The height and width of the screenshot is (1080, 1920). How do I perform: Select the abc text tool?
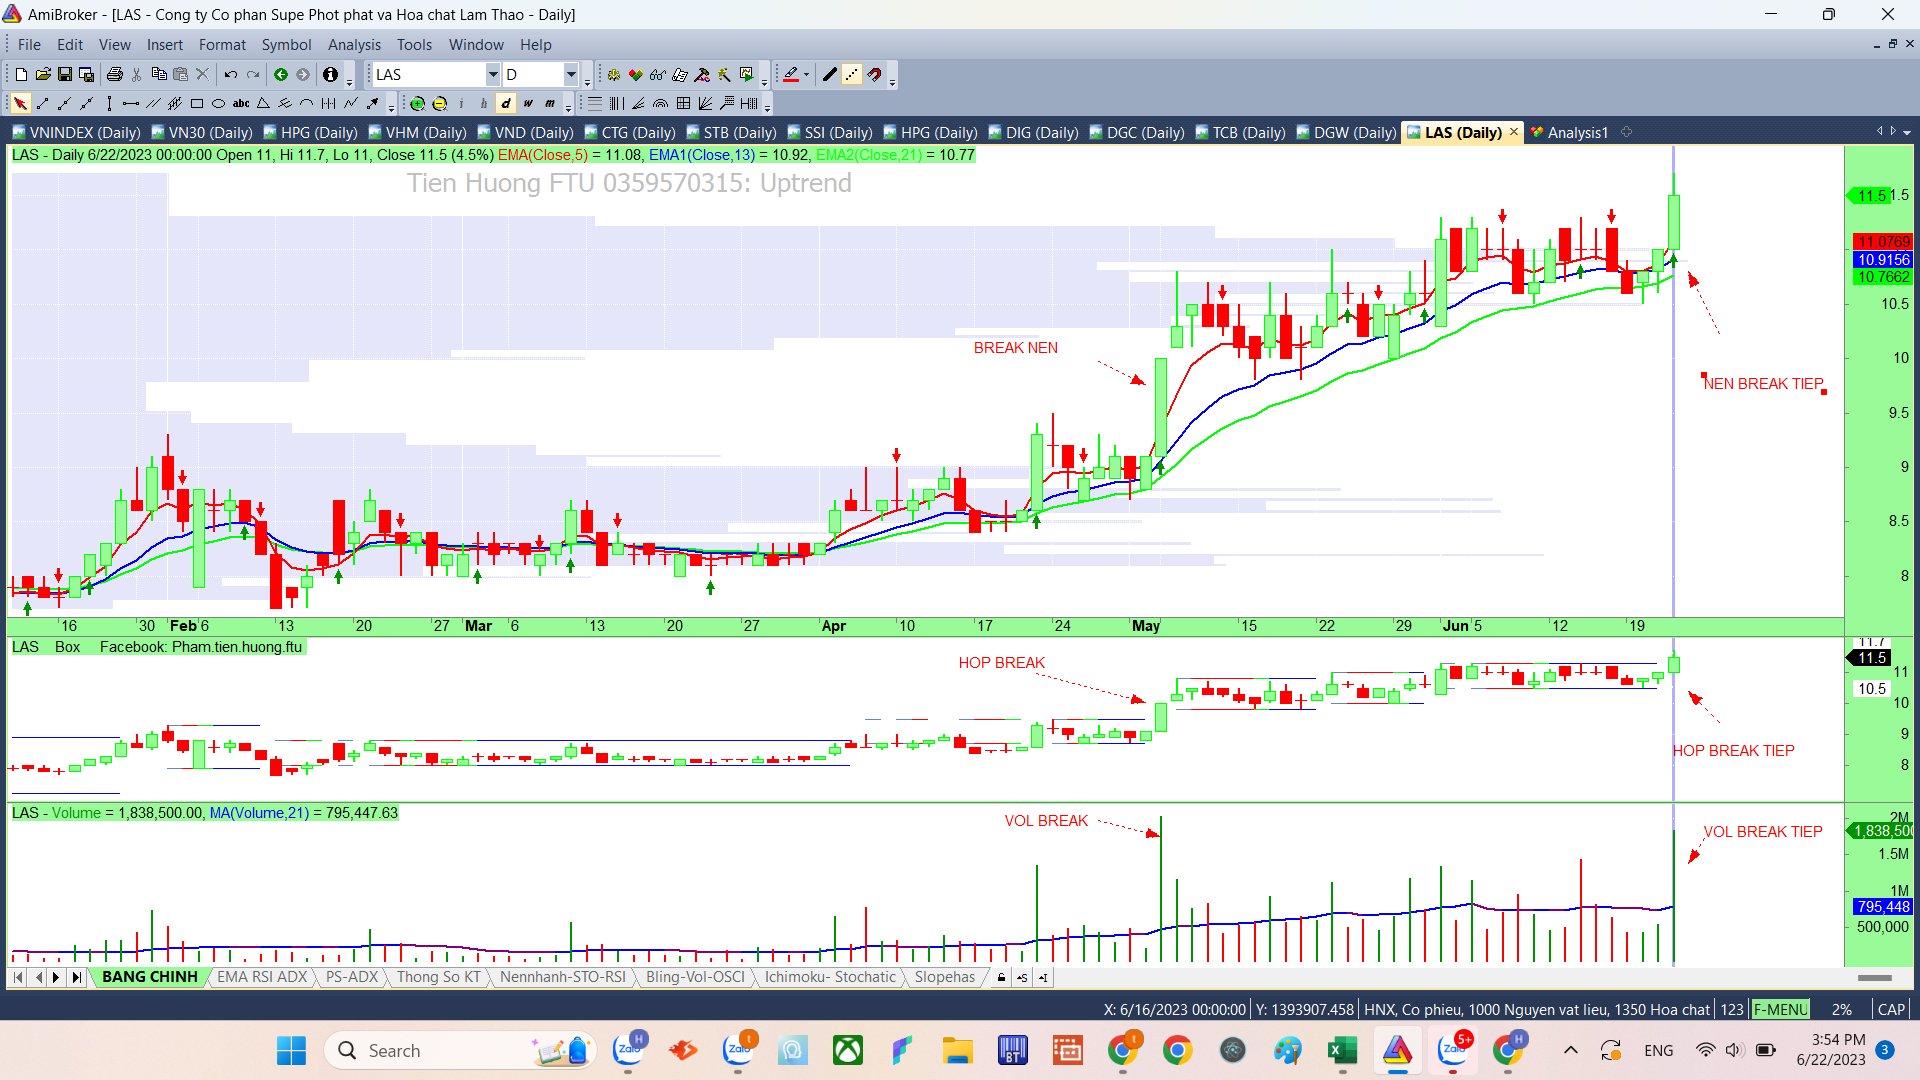pos(241,103)
